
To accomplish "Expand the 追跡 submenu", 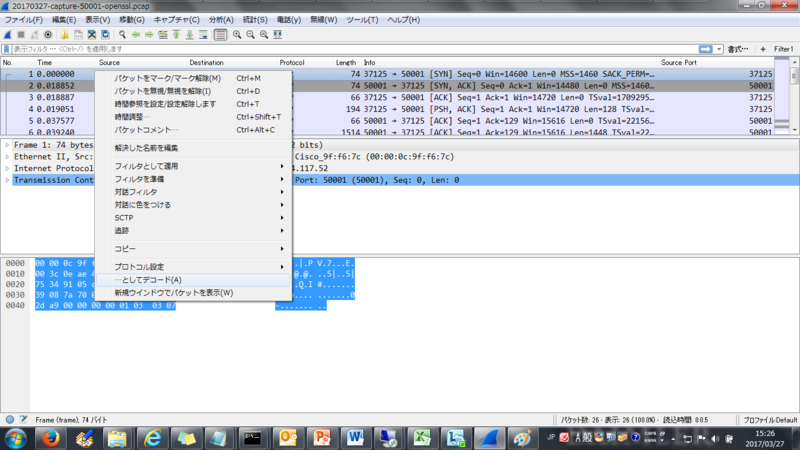I will 193,231.
